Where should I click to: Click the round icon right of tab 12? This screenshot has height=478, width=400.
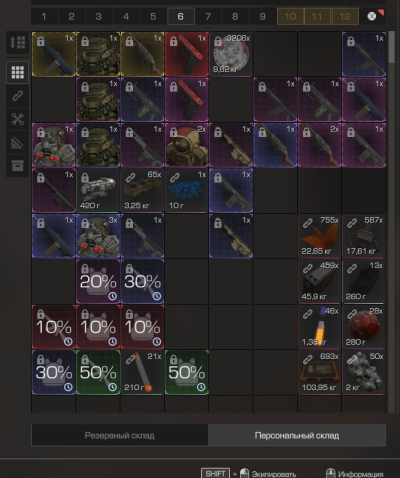(x=372, y=16)
